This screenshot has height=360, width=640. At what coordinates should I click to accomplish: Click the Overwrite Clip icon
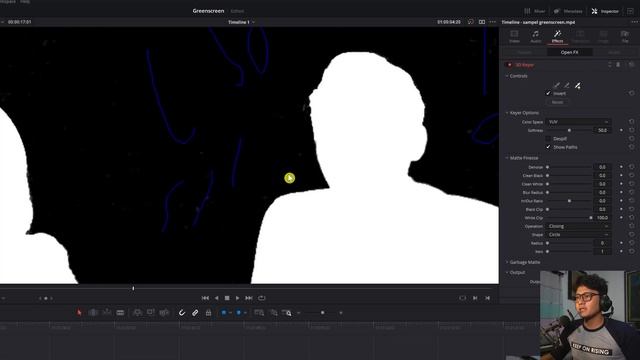click(151, 313)
